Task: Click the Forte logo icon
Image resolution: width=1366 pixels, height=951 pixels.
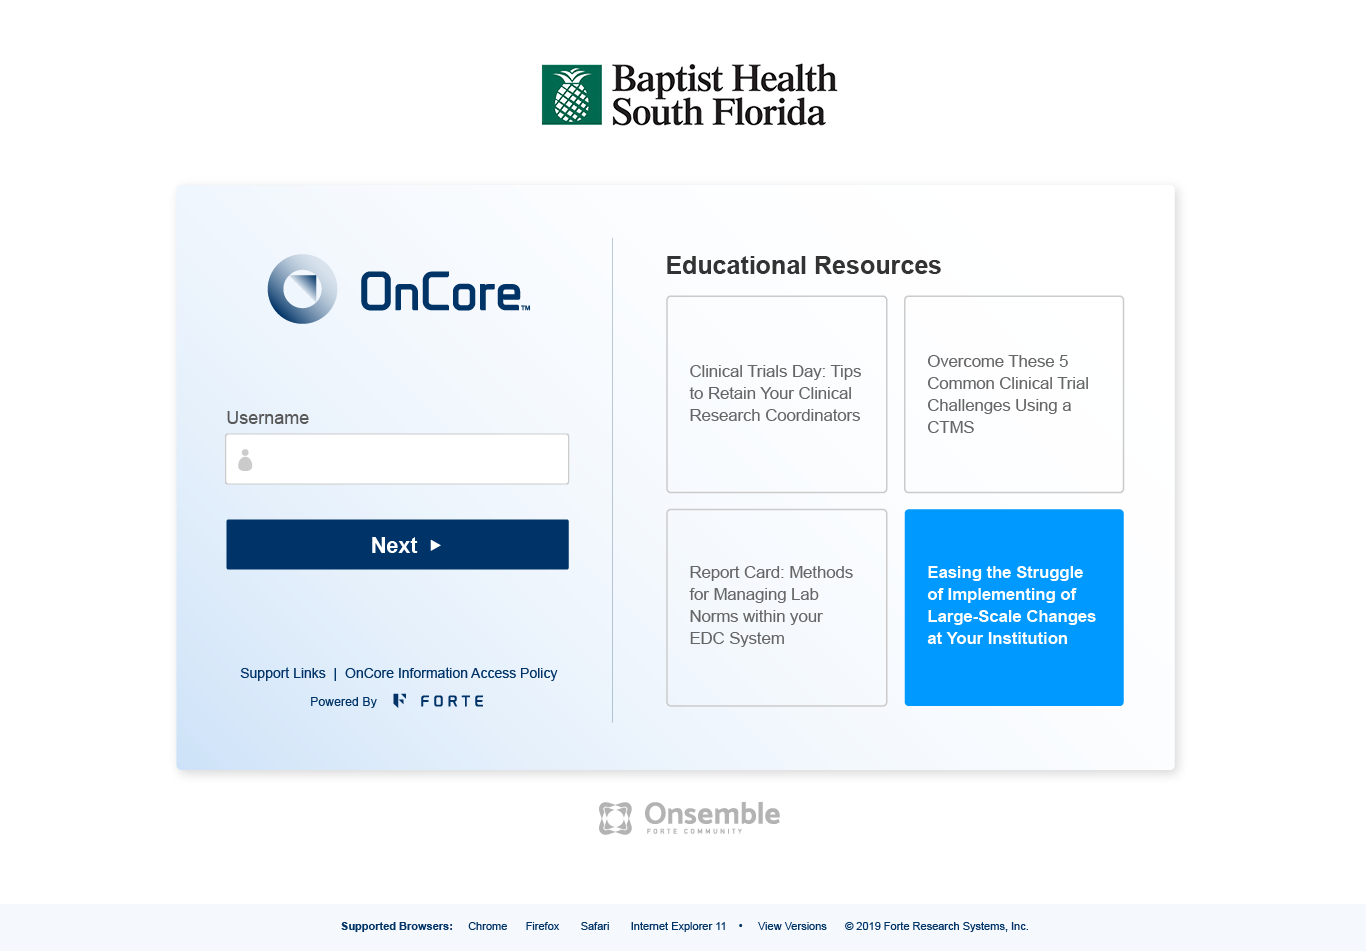Action: (399, 701)
